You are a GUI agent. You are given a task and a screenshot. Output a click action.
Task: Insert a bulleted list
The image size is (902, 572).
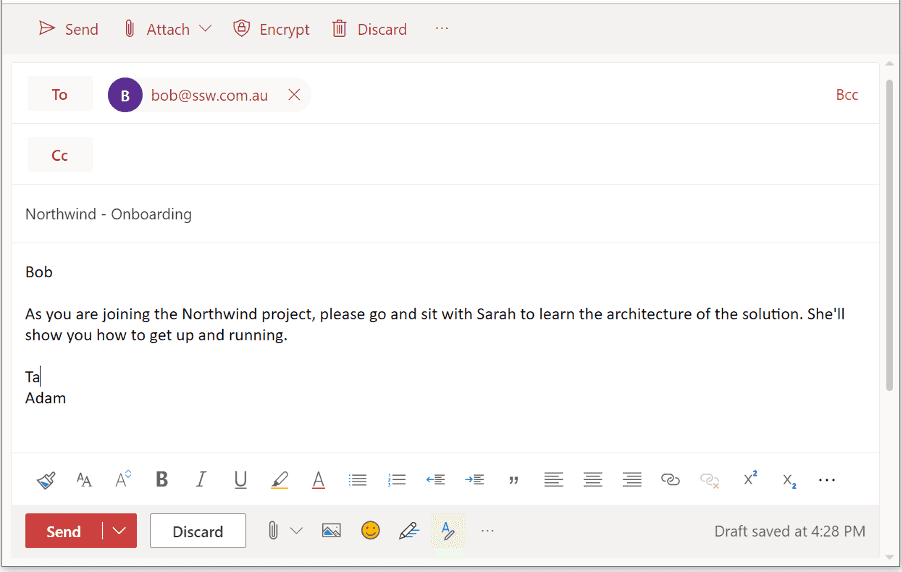[357, 480]
